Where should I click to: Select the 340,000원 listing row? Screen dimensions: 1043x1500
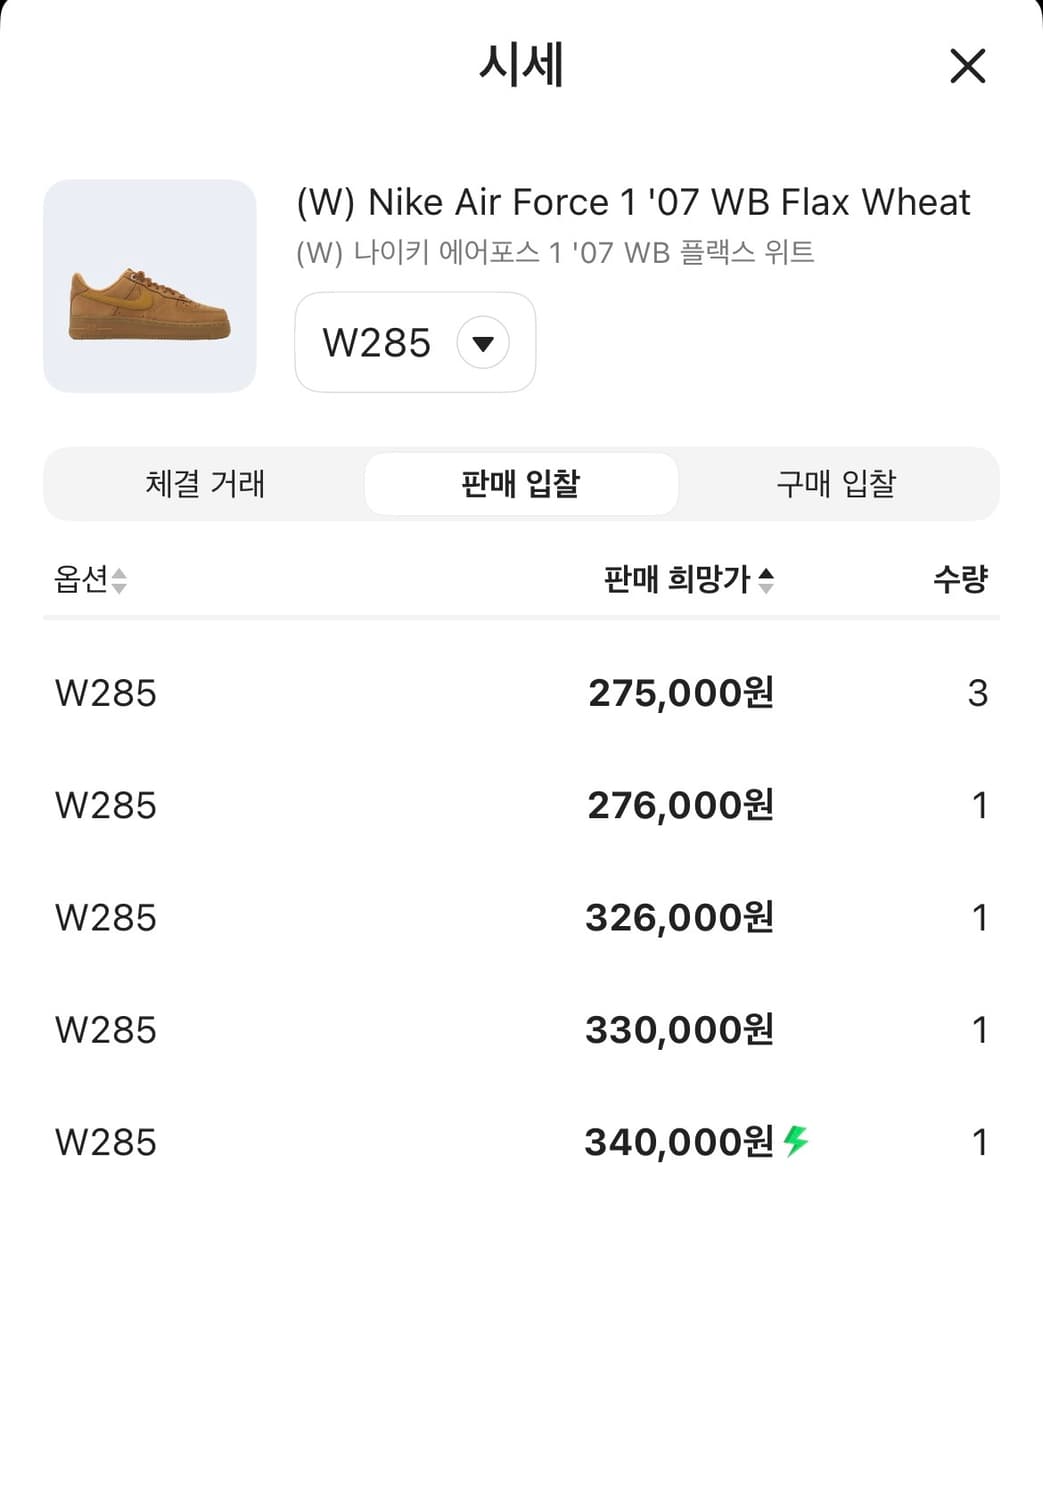tap(521, 1142)
